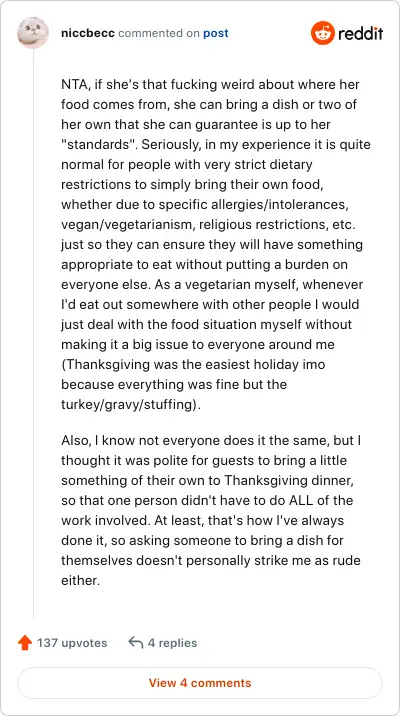The image size is (400, 716).
Task: Collapse comment using the vertical thread line
Action: click(33, 333)
